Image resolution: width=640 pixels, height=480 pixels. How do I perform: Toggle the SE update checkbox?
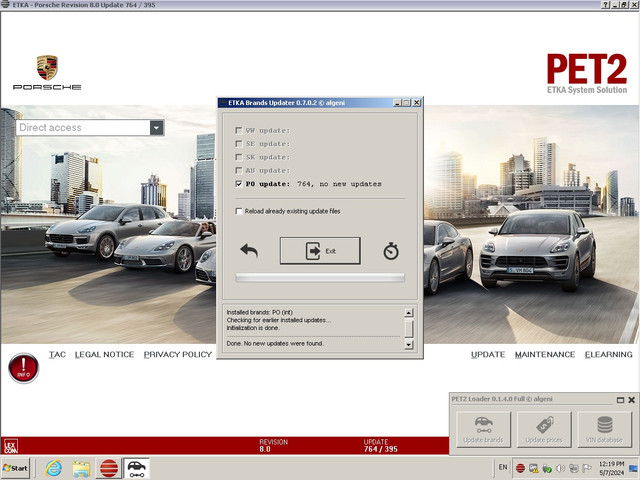(x=239, y=144)
